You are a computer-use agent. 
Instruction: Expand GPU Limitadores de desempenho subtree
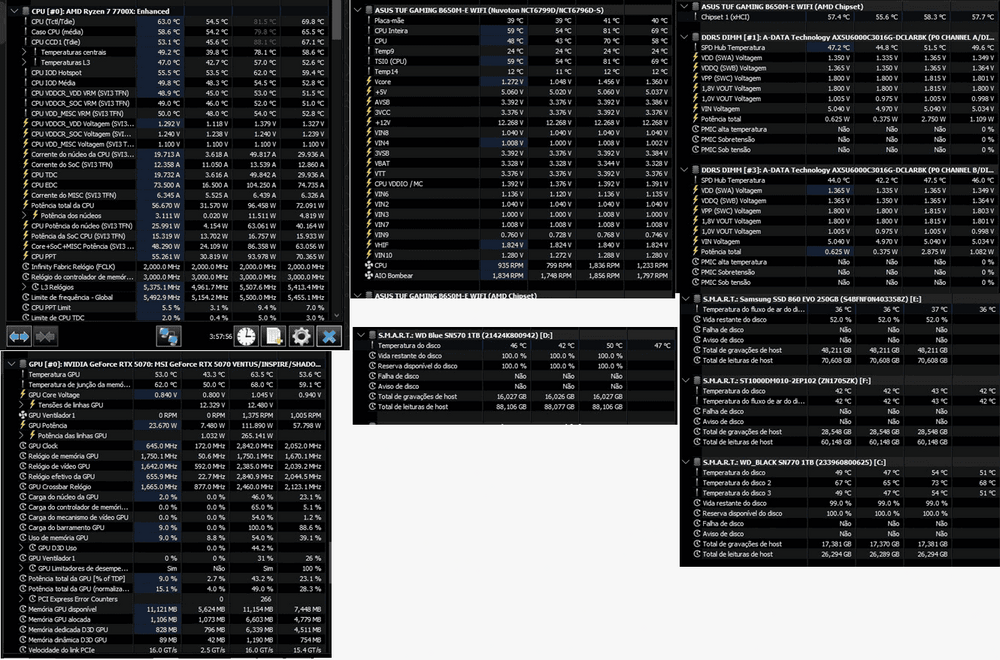click(x=22, y=568)
